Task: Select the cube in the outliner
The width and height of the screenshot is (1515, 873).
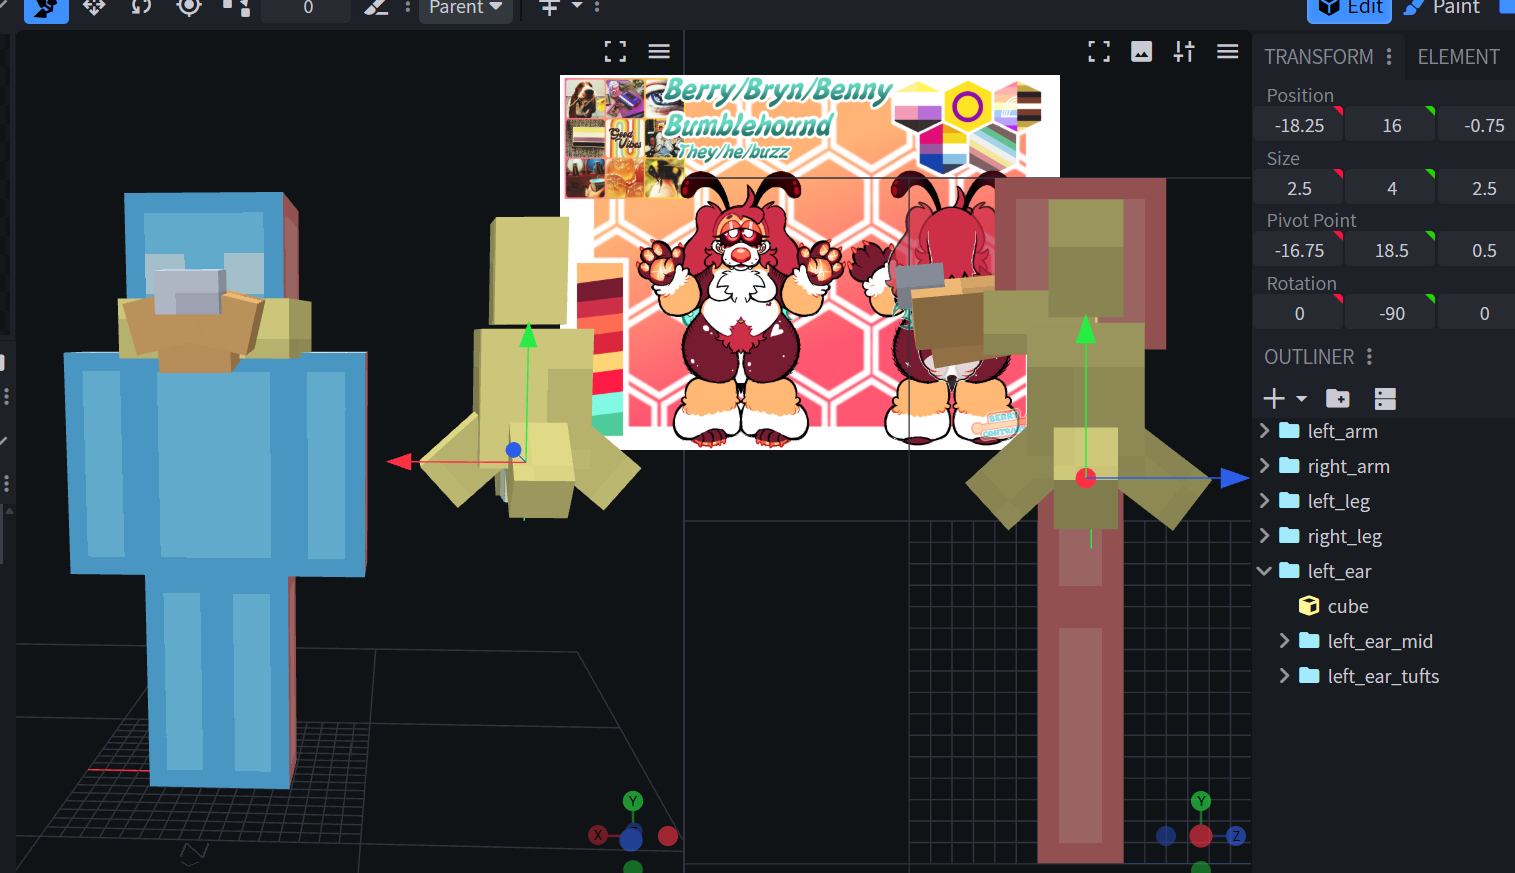Action: (1347, 606)
